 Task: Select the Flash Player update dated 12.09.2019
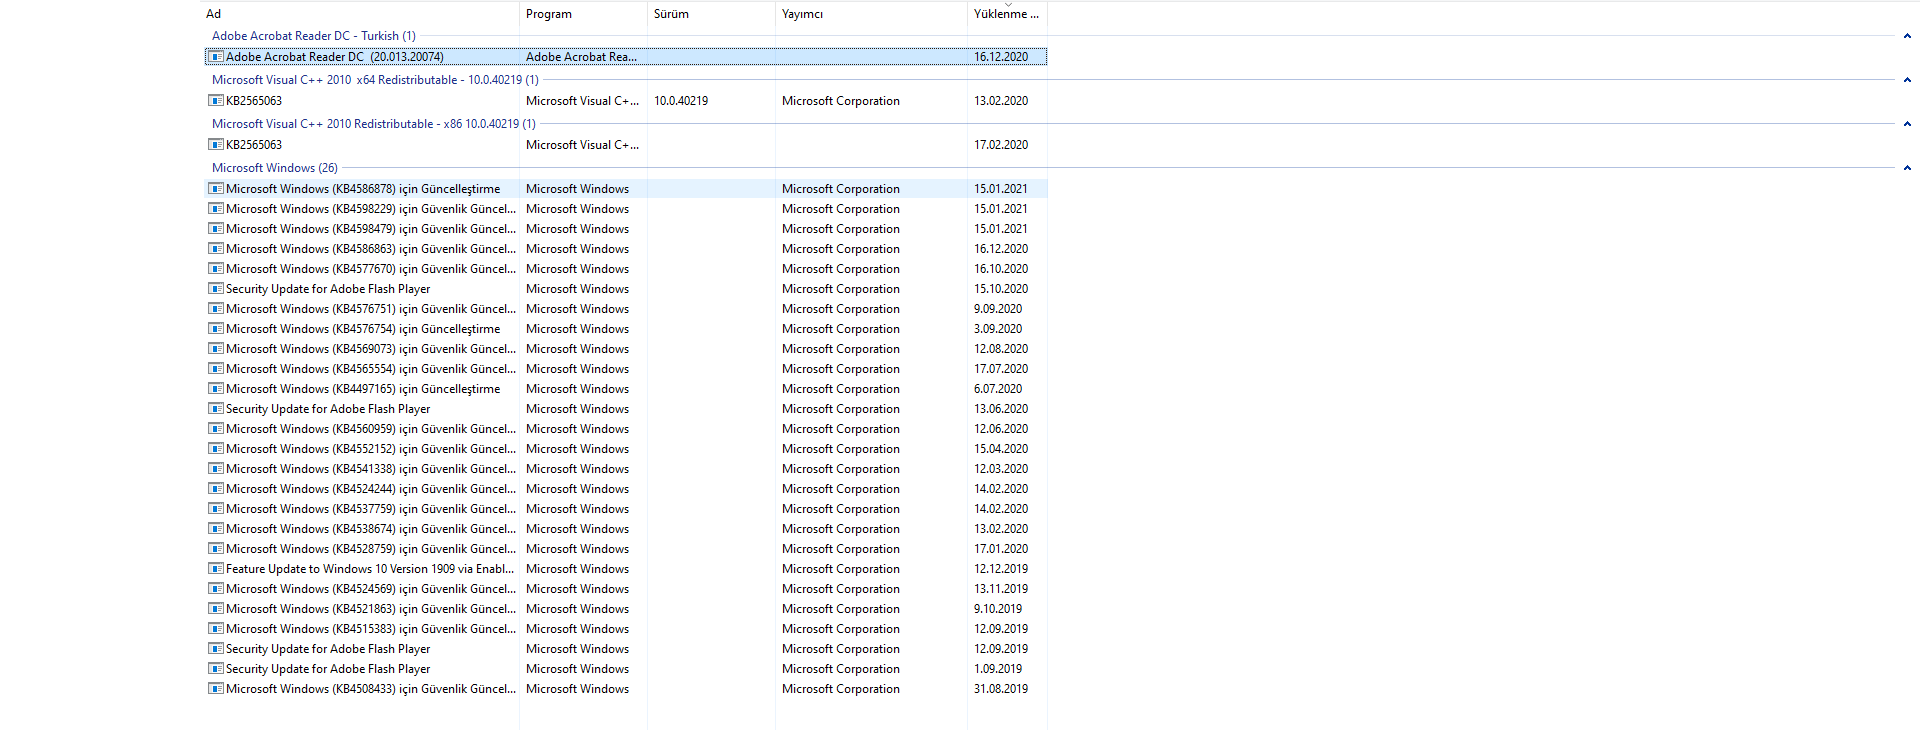click(x=626, y=649)
